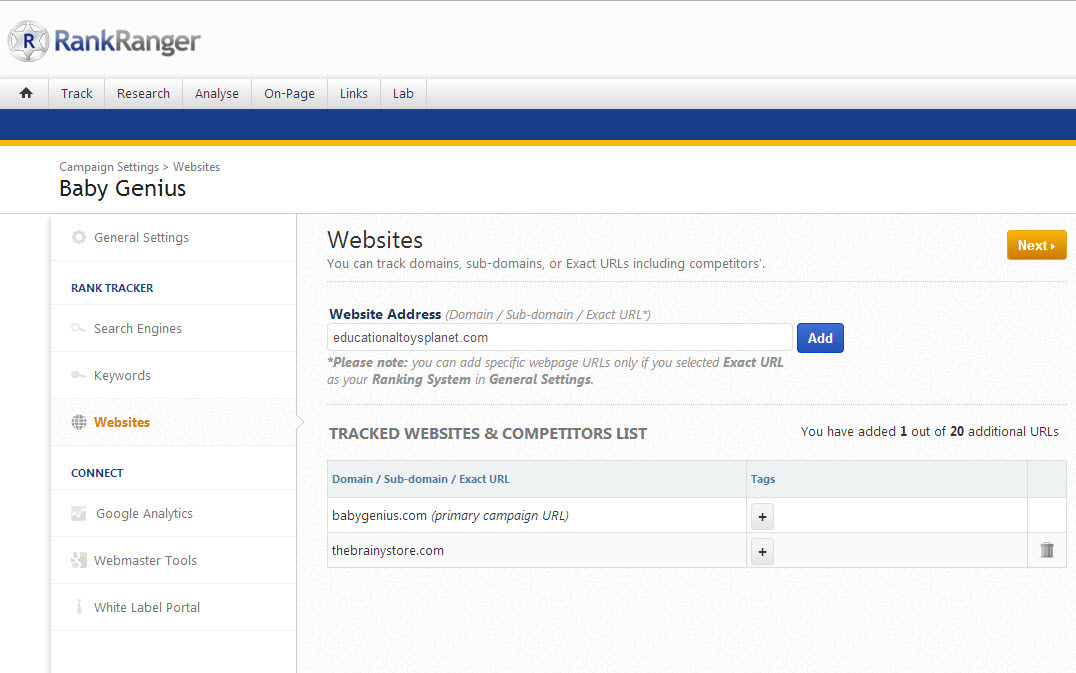Click the Add website button

820,338
